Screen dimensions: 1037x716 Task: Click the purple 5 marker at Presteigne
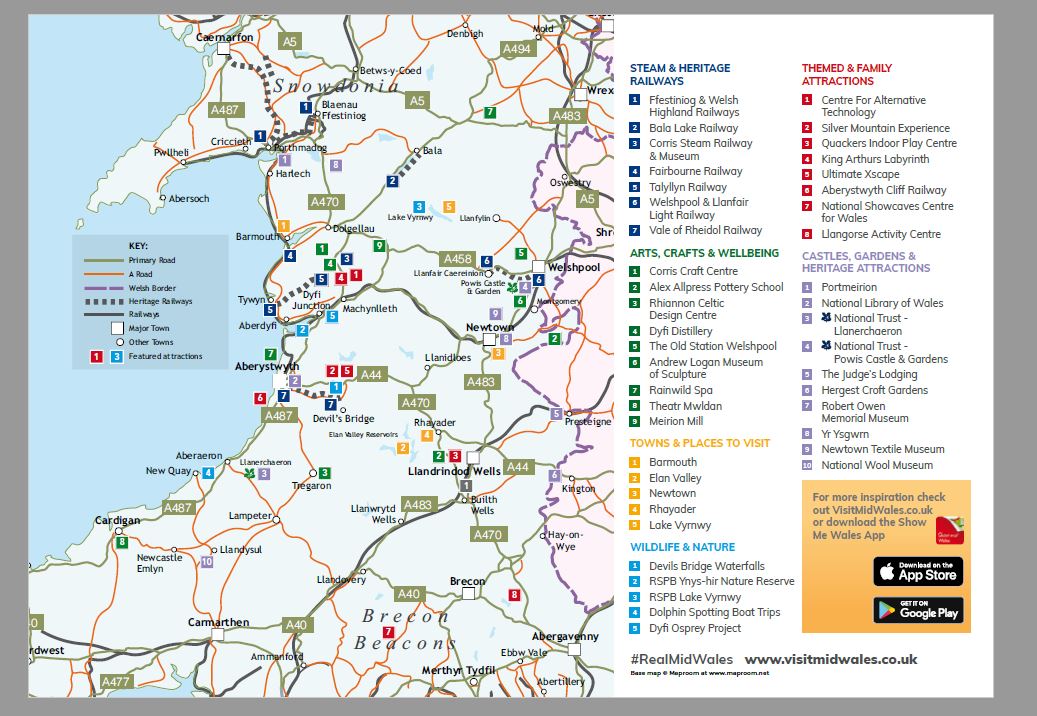point(556,414)
